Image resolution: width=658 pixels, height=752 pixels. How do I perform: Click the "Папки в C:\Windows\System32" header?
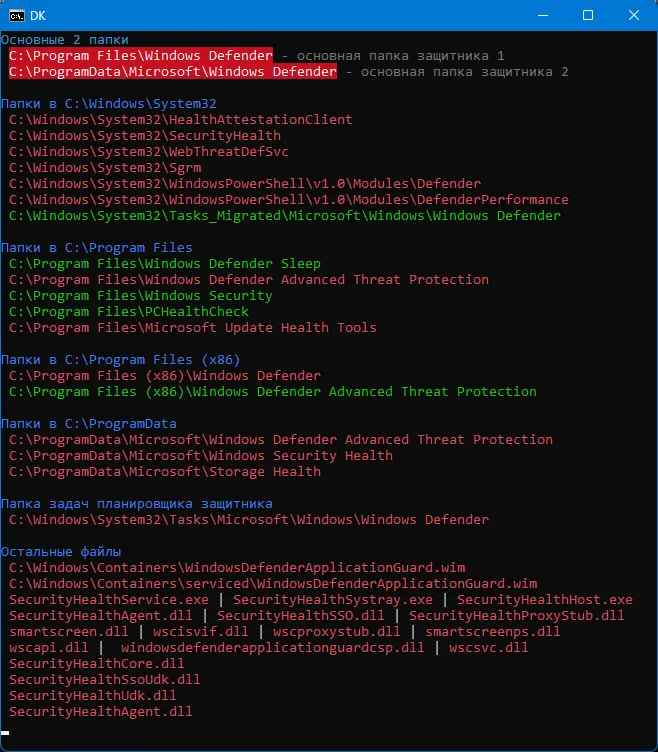(108, 104)
